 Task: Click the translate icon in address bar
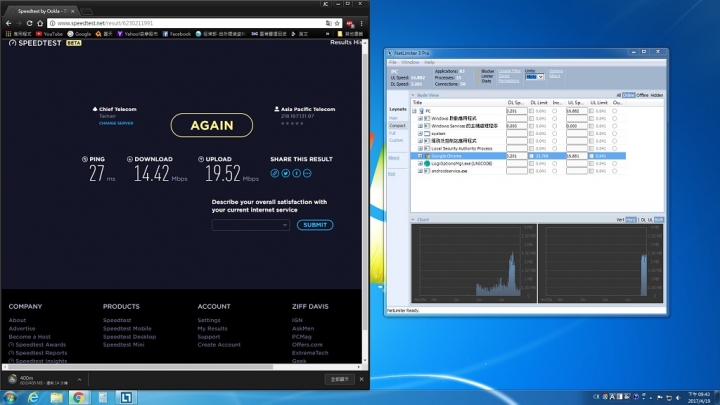tap(328, 23)
